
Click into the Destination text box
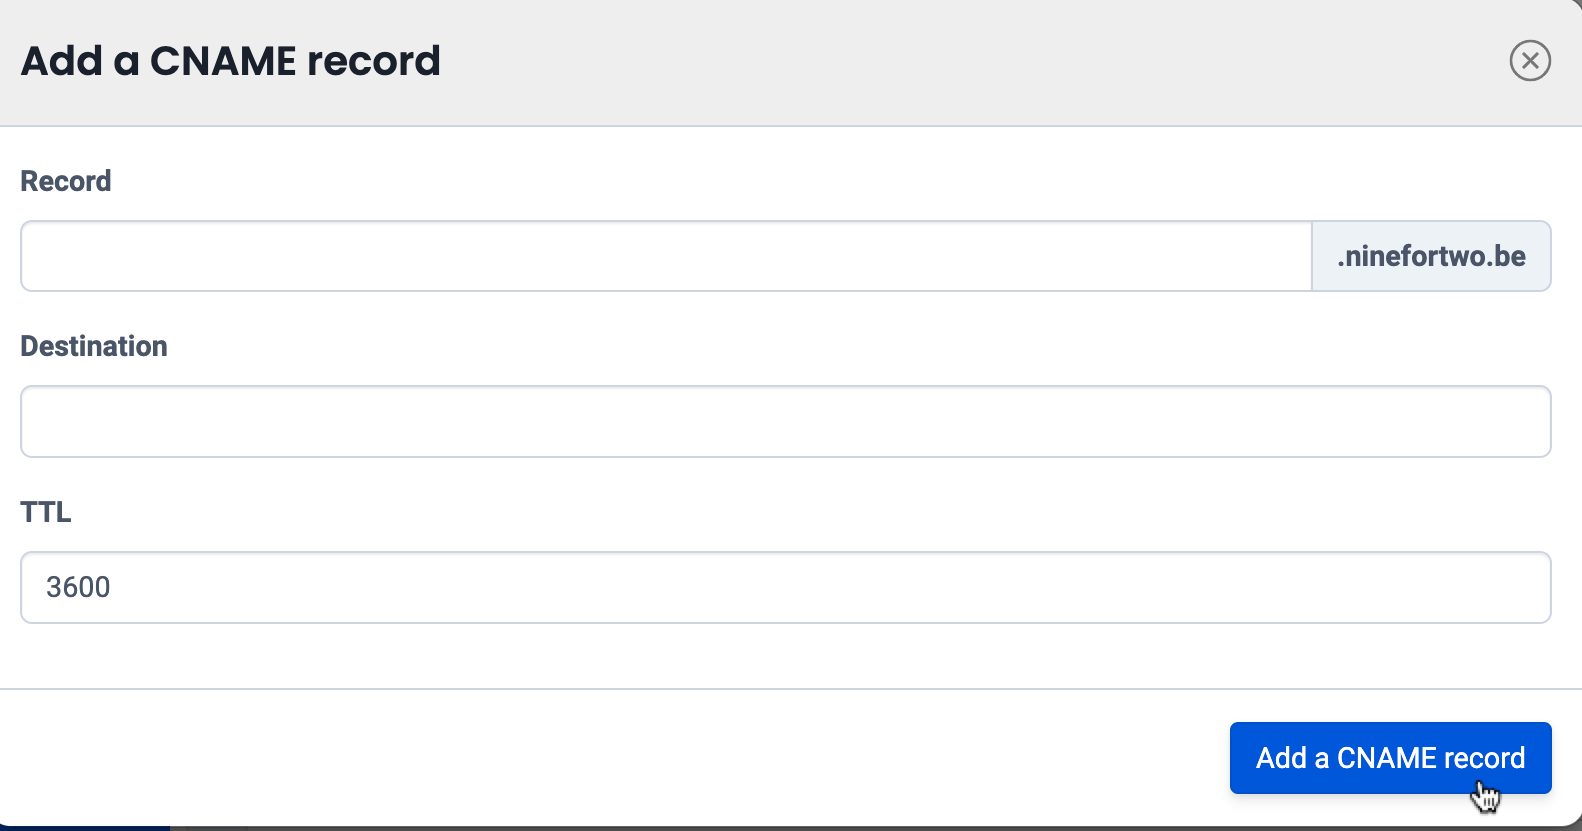785,421
